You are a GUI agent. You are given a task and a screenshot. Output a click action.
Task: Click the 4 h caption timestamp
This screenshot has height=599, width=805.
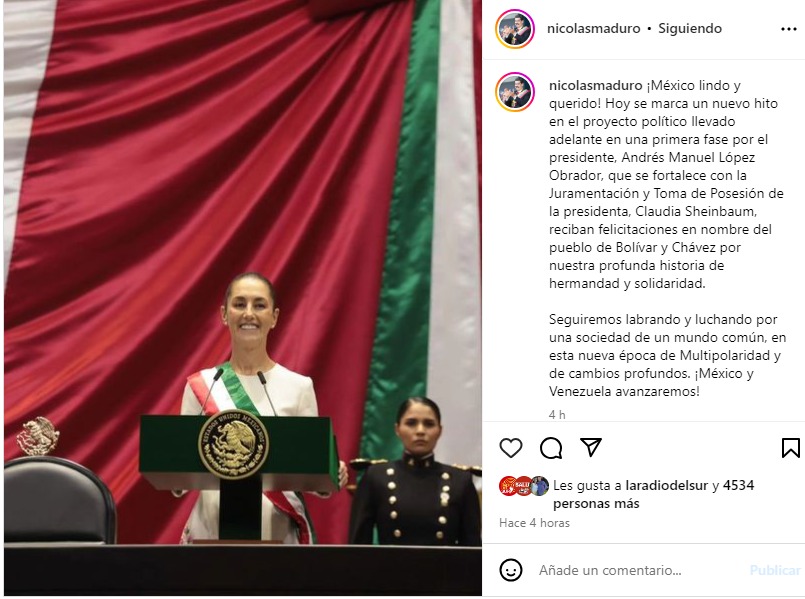[x=557, y=415]
